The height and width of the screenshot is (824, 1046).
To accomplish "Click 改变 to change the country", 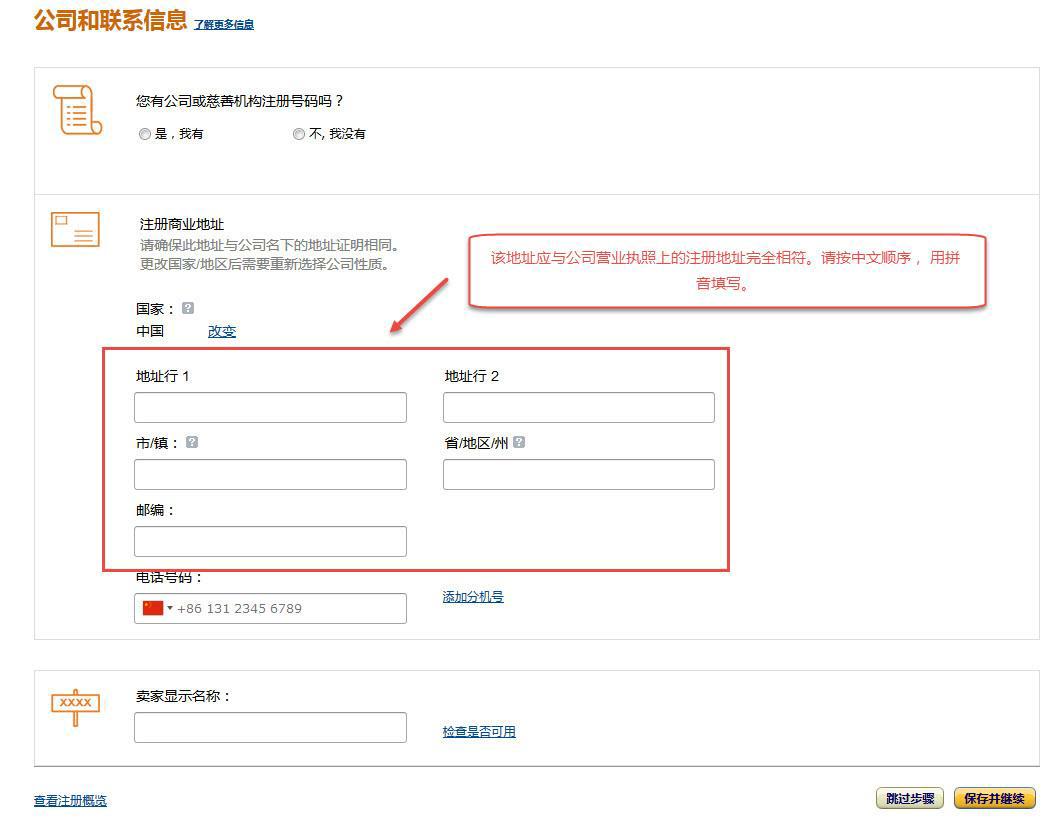I will coord(222,331).
